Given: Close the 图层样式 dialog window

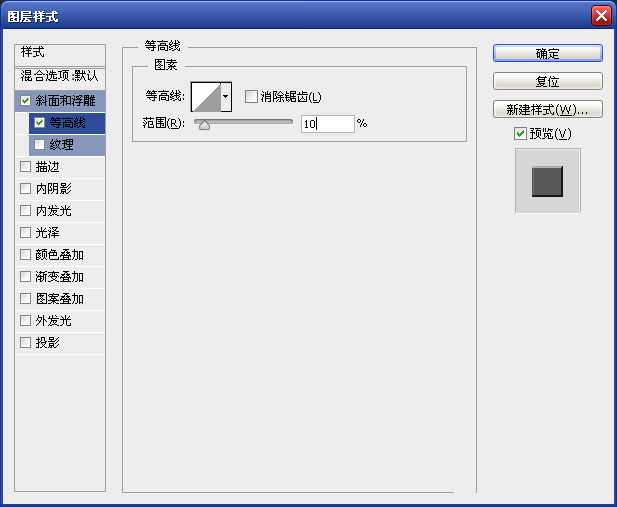Looking at the screenshot, I should pos(600,15).
